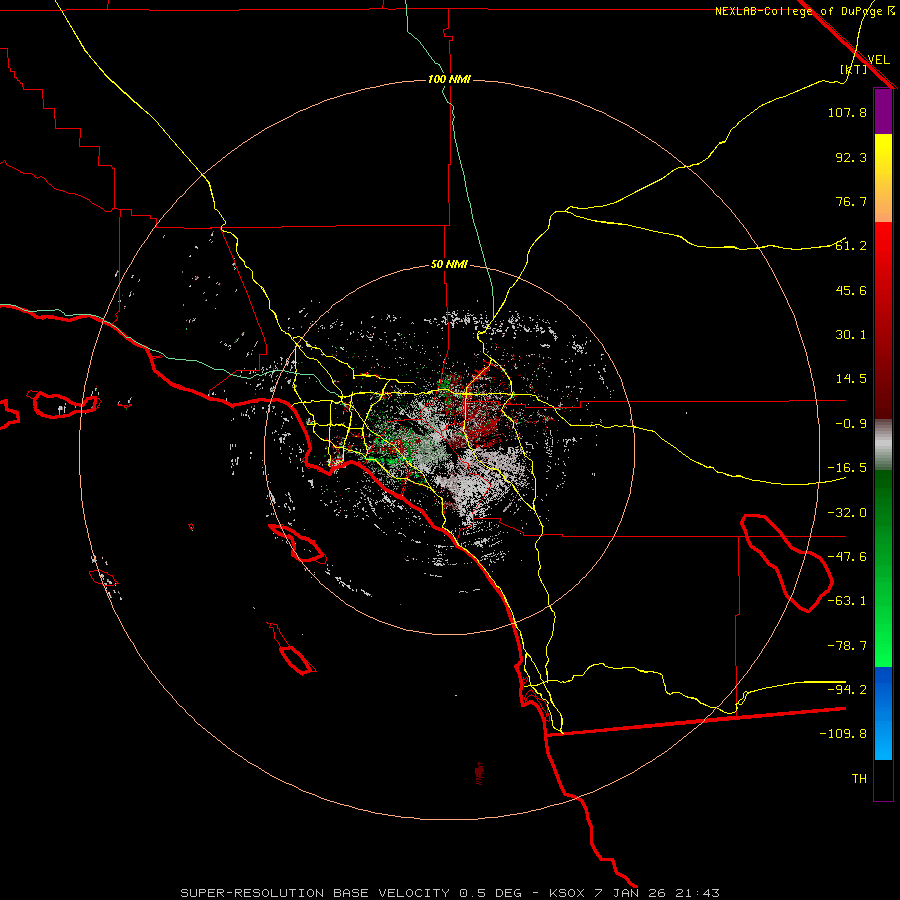Select the 61.2 scale value
This screenshot has width=900, height=900.
(851, 246)
